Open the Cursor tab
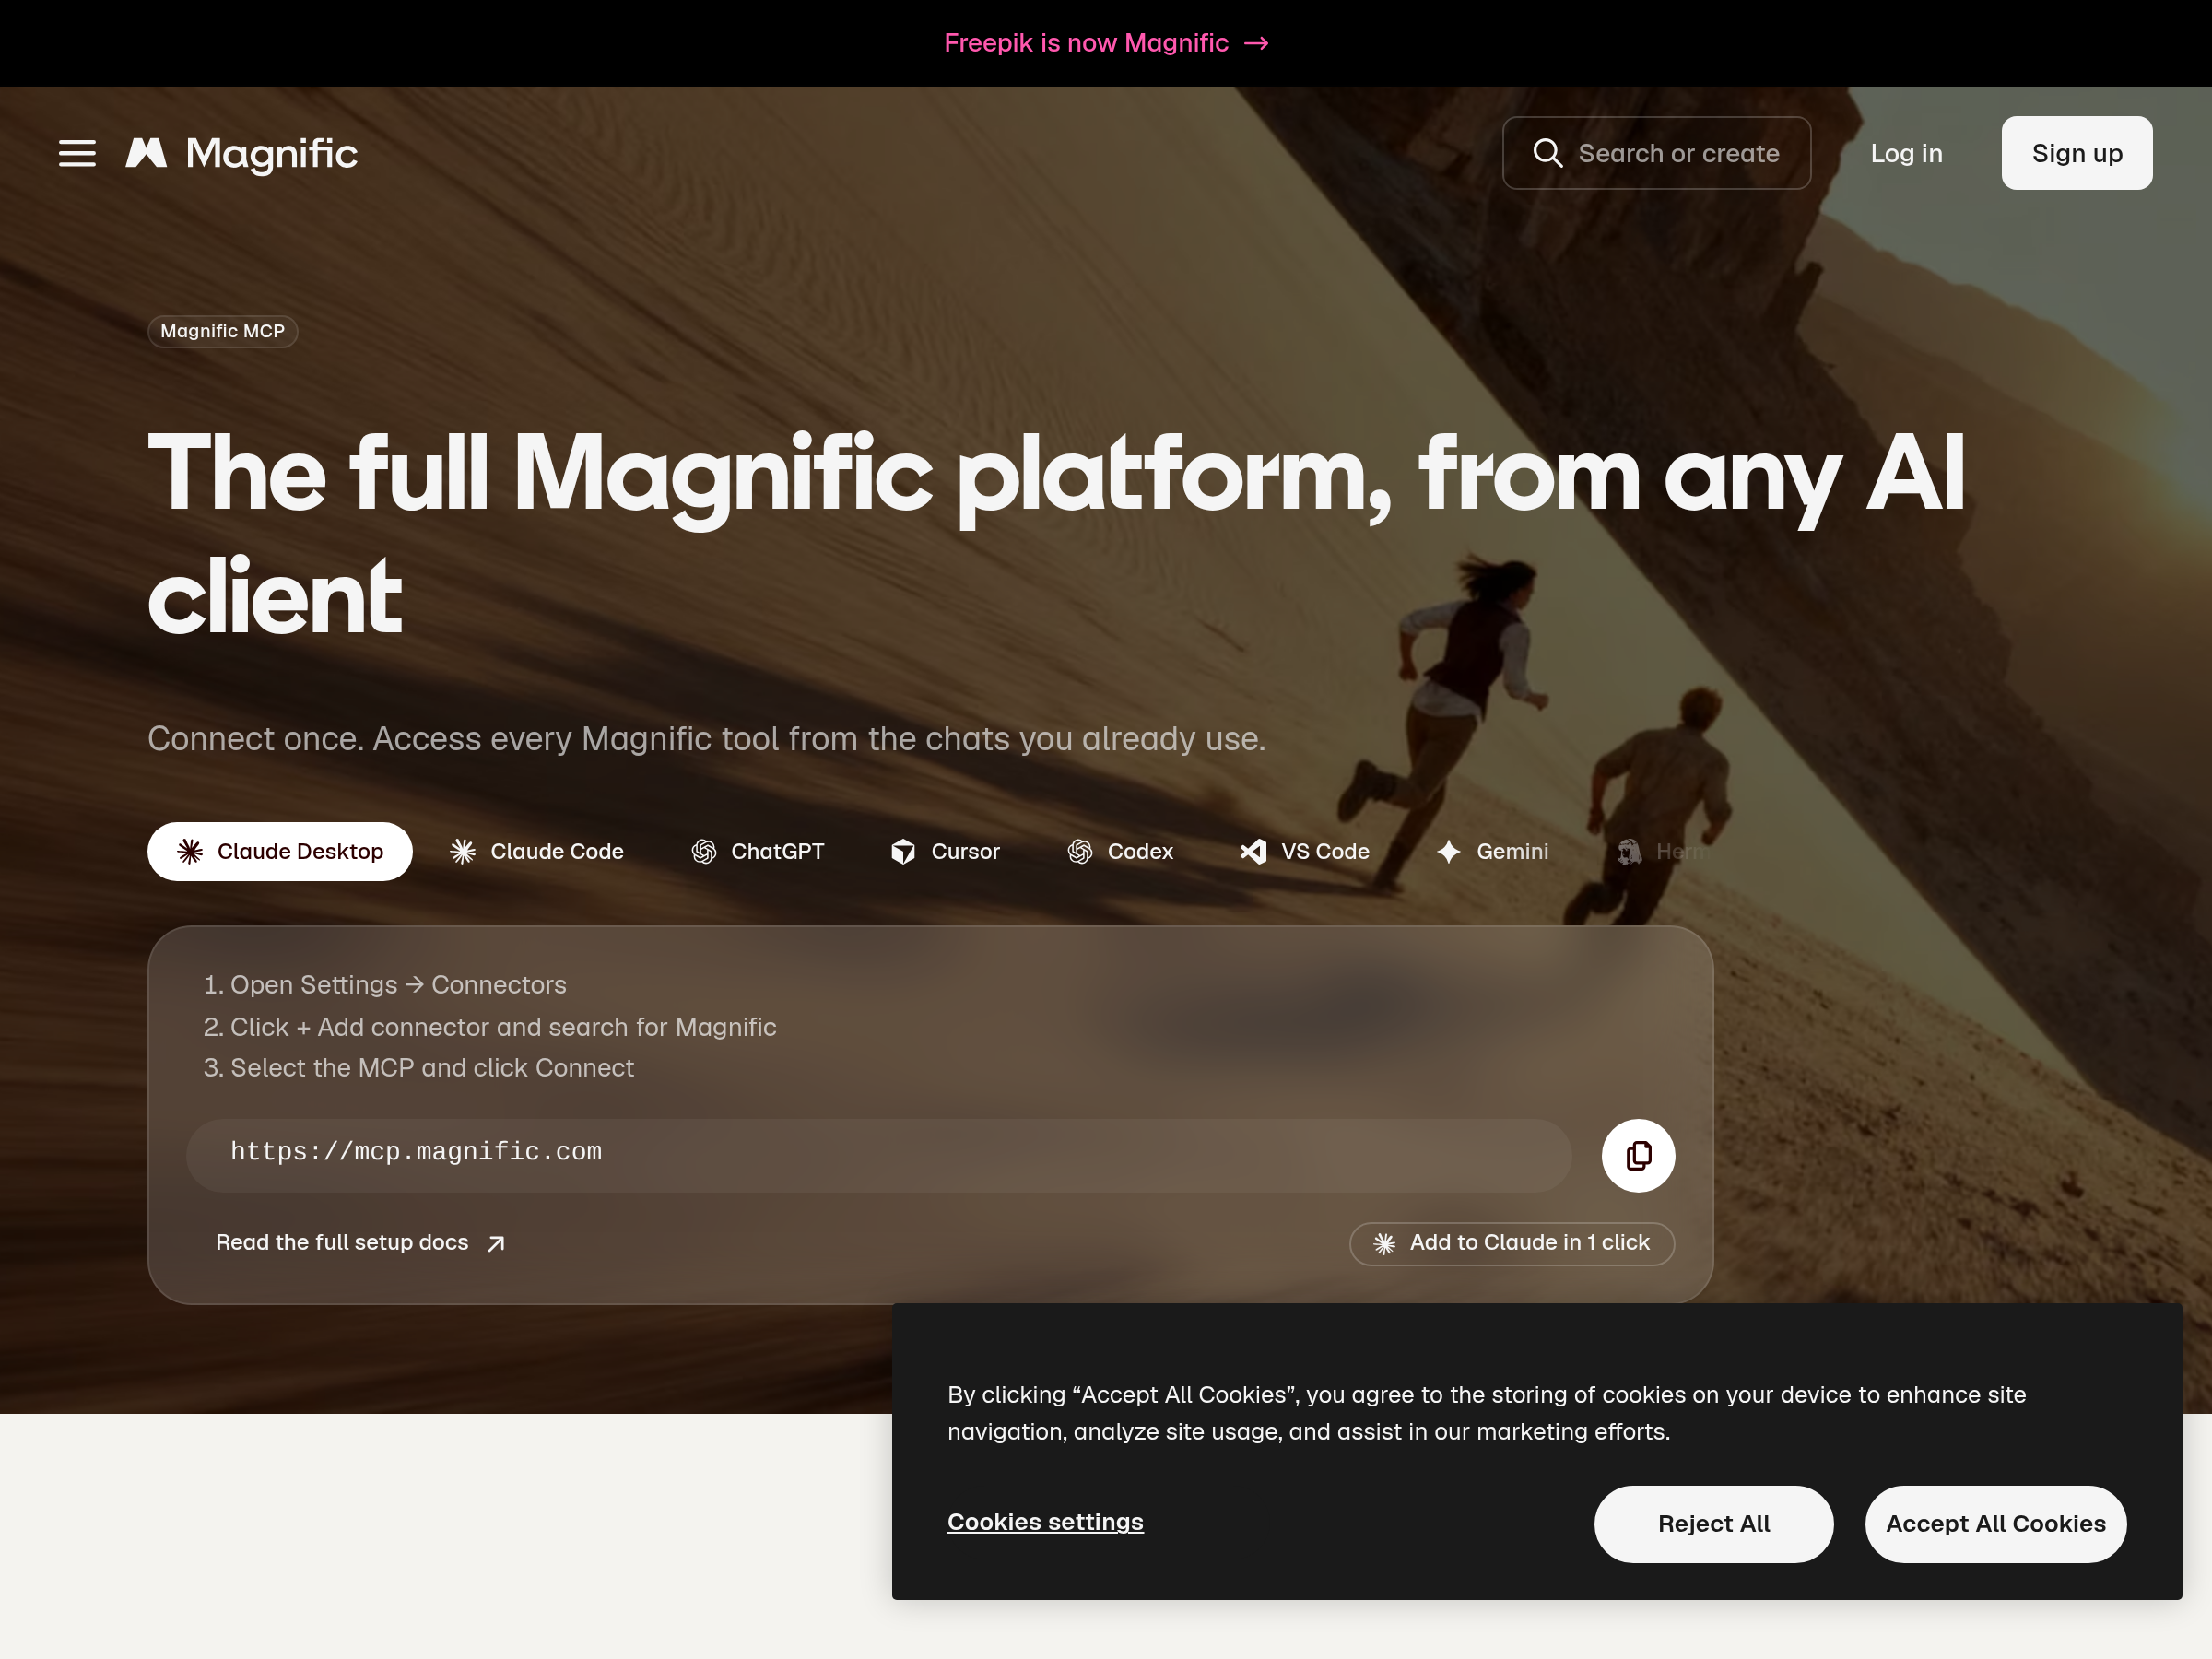Image resolution: width=2212 pixels, height=1659 pixels. [x=945, y=851]
